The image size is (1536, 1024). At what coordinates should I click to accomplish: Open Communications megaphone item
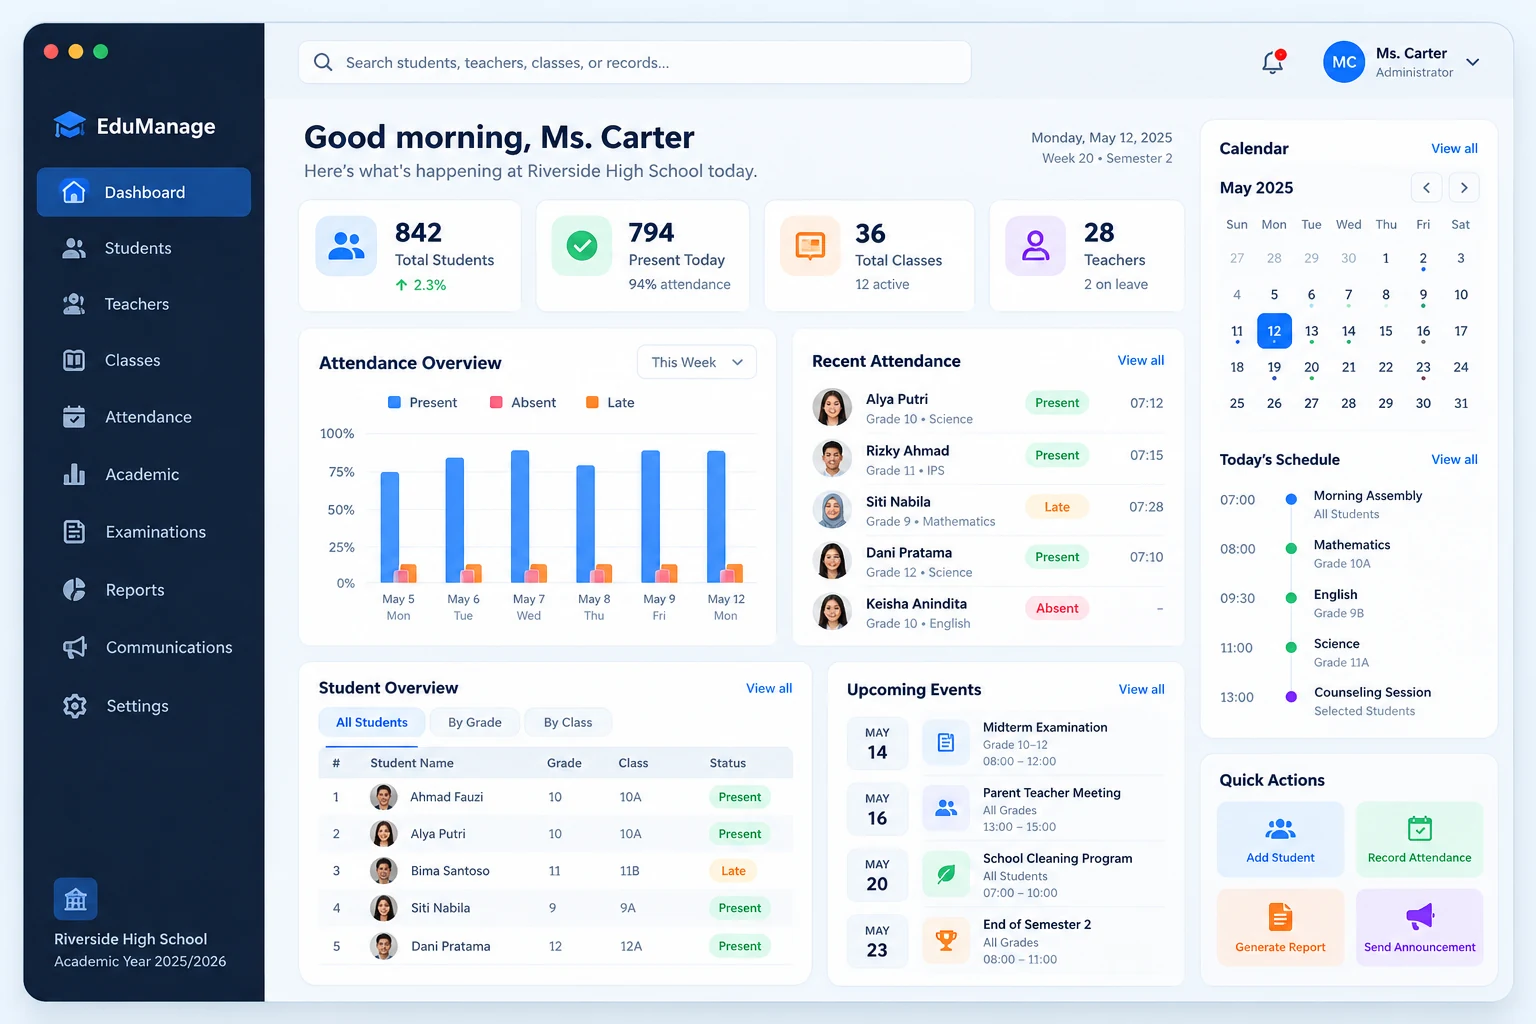[143, 647]
